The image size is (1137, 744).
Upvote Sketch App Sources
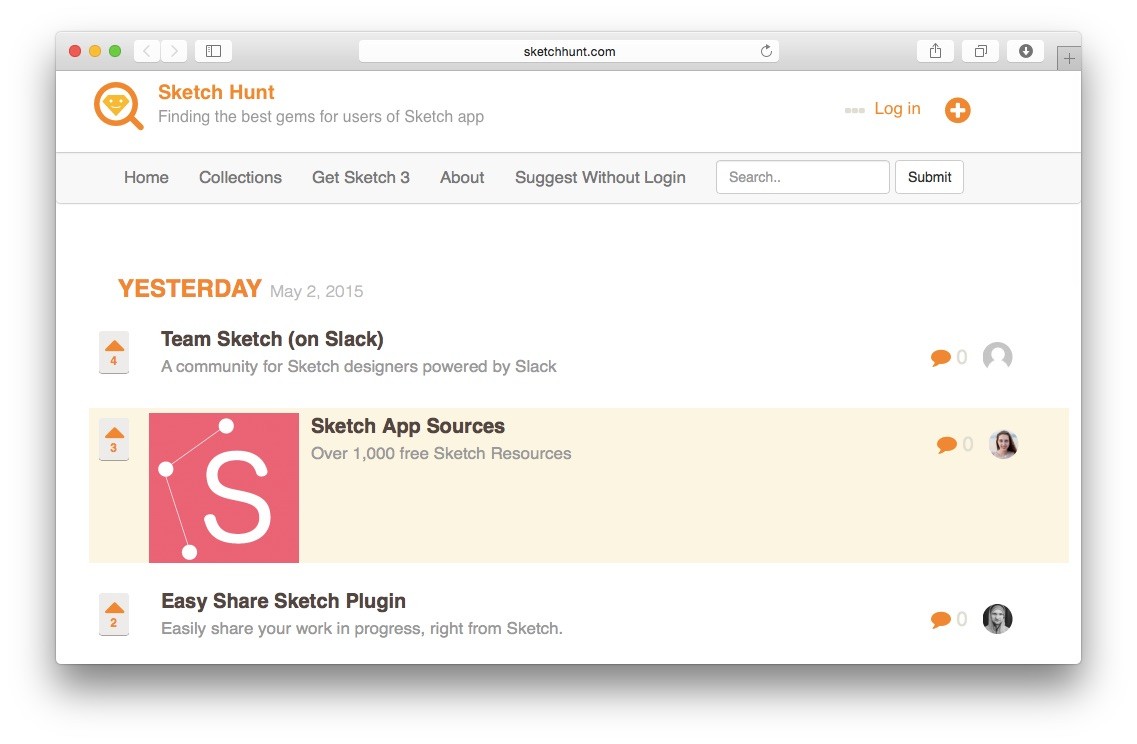click(x=114, y=439)
